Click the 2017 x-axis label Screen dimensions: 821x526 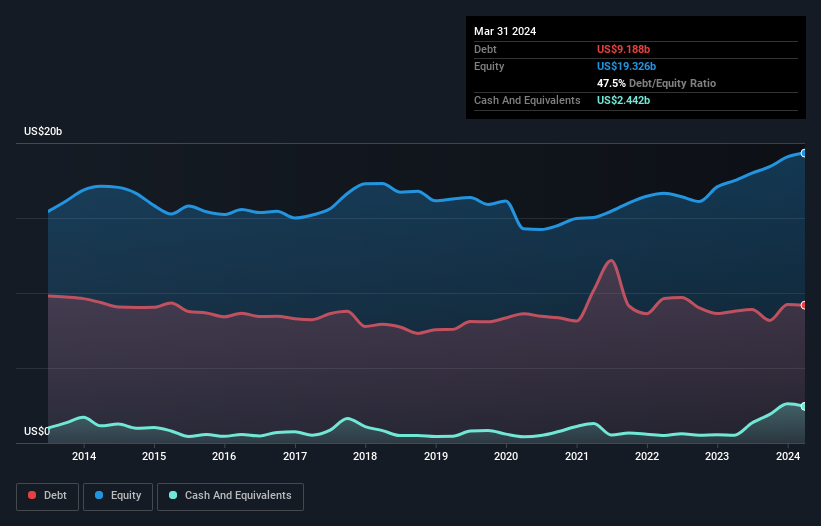(295, 456)
